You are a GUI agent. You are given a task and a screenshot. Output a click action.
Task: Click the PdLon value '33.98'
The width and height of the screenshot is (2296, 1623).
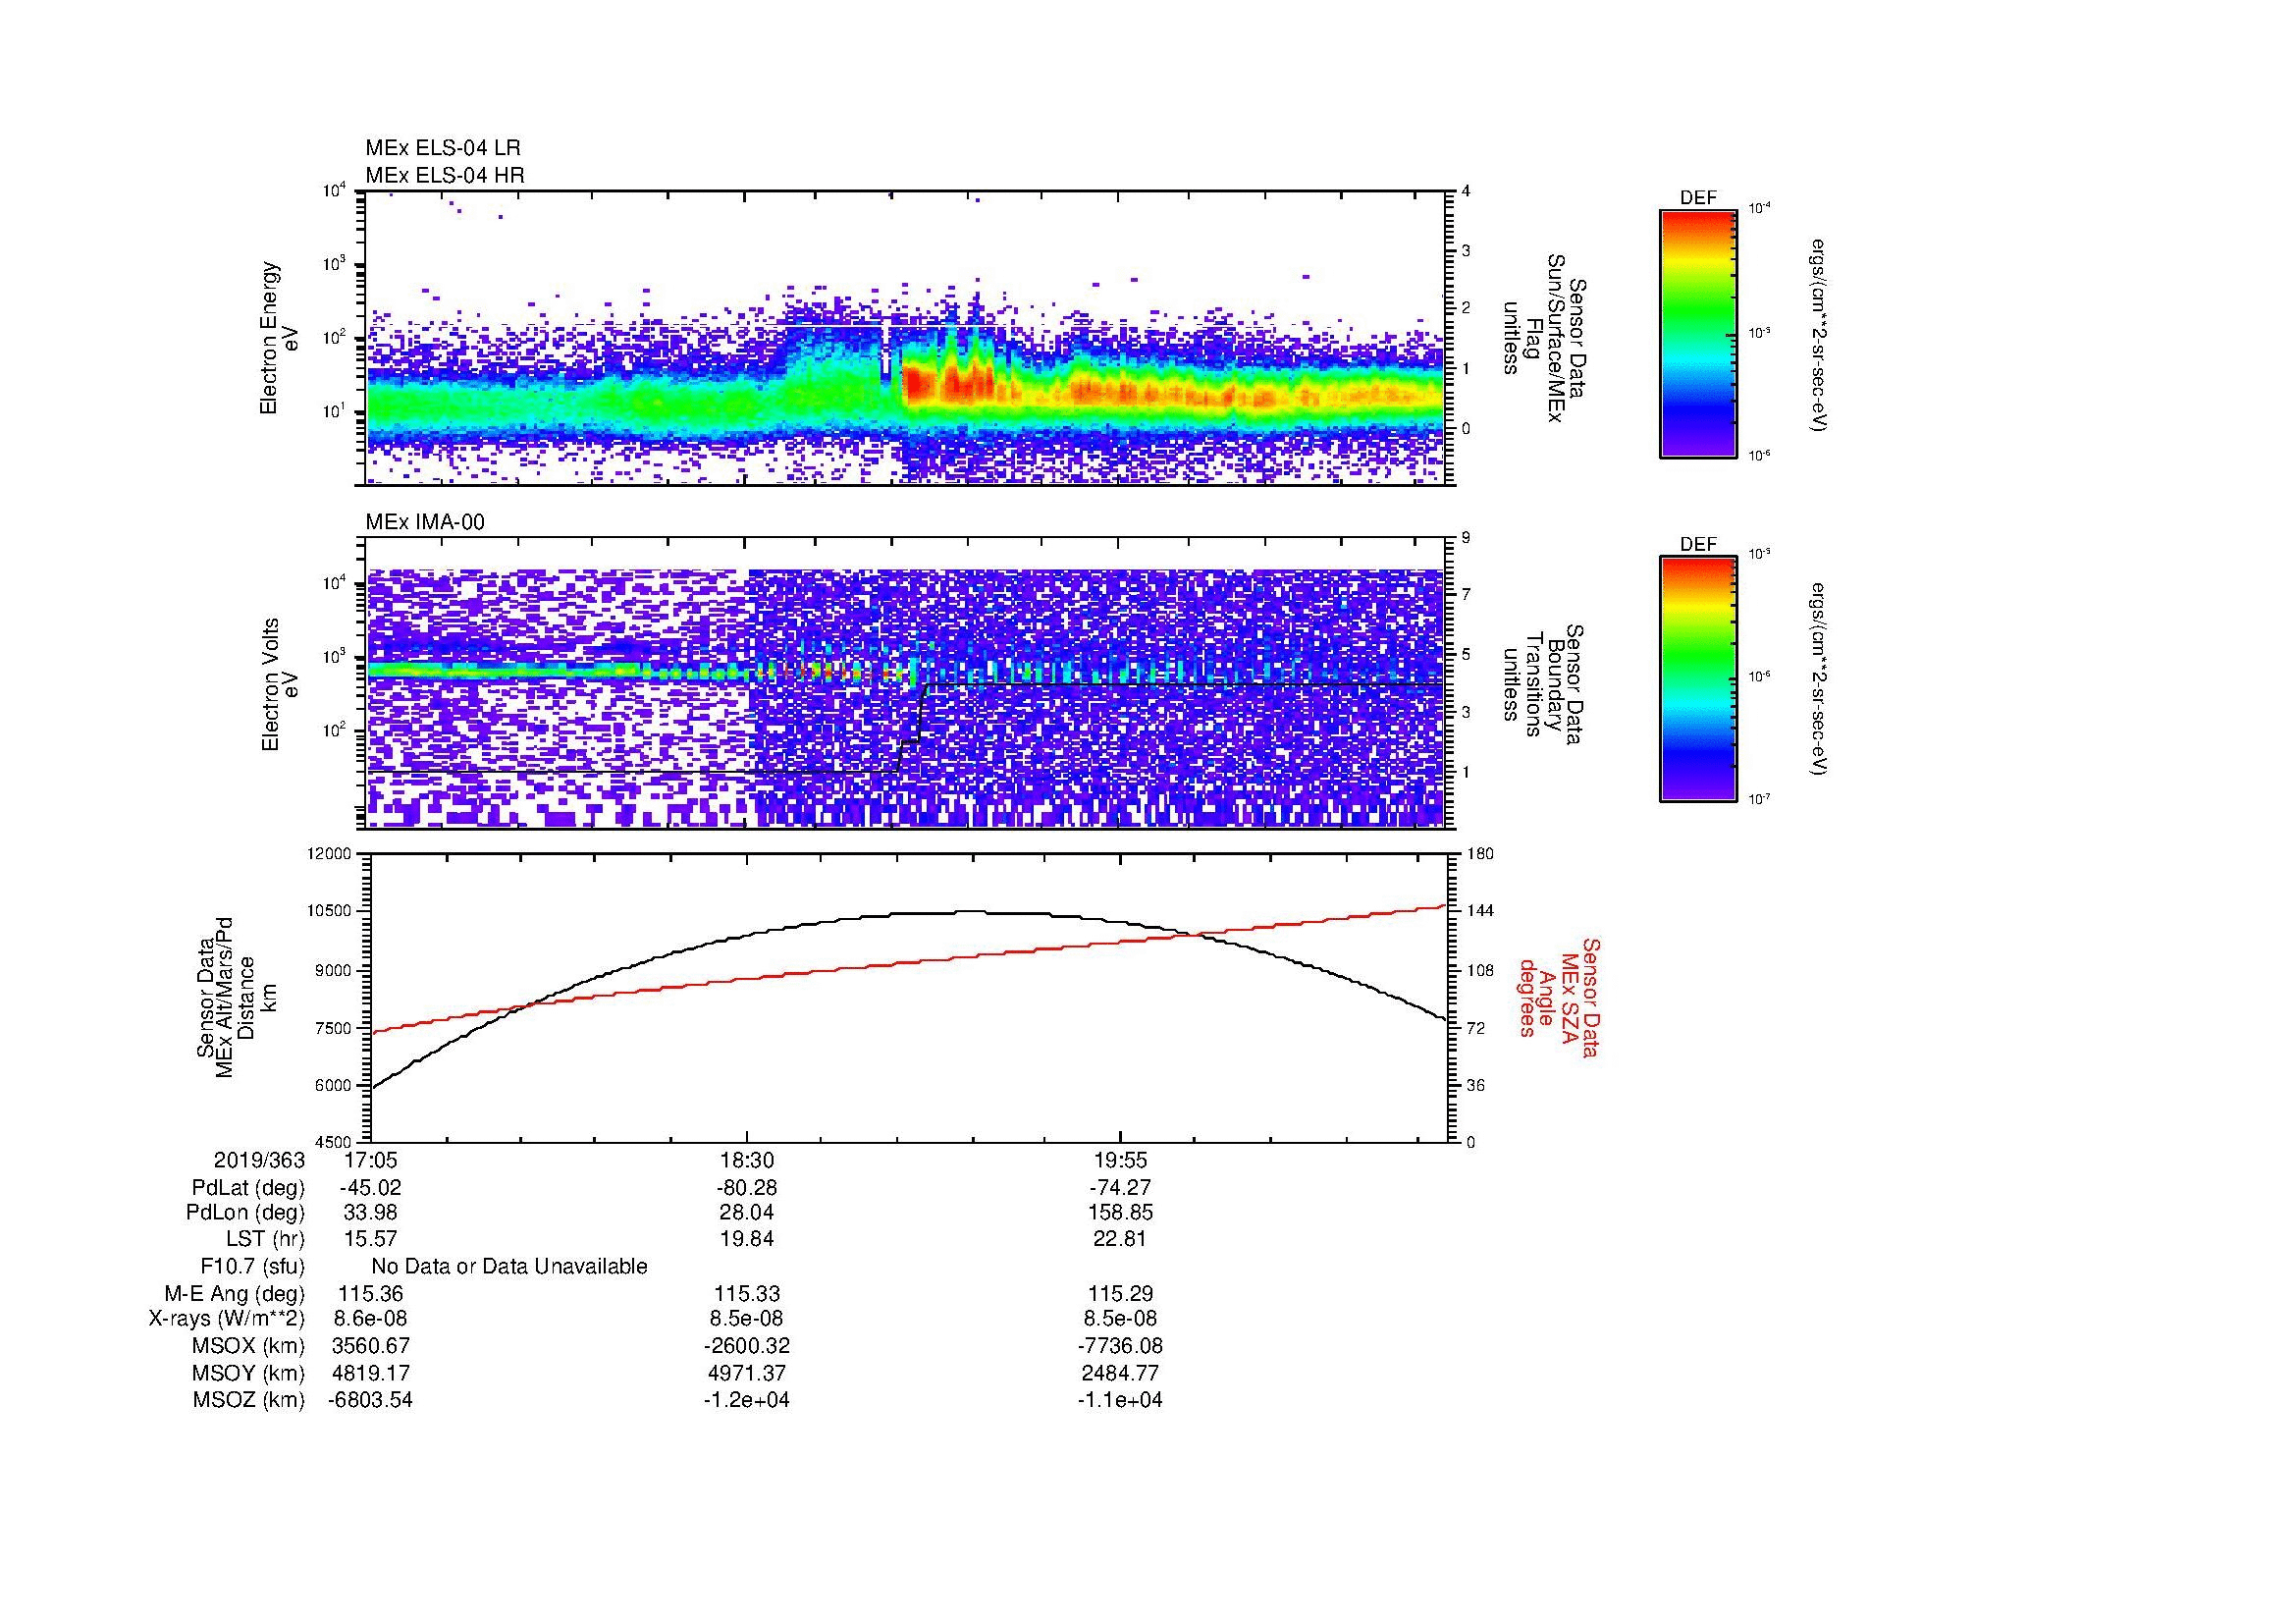[x=371, y=1213]
